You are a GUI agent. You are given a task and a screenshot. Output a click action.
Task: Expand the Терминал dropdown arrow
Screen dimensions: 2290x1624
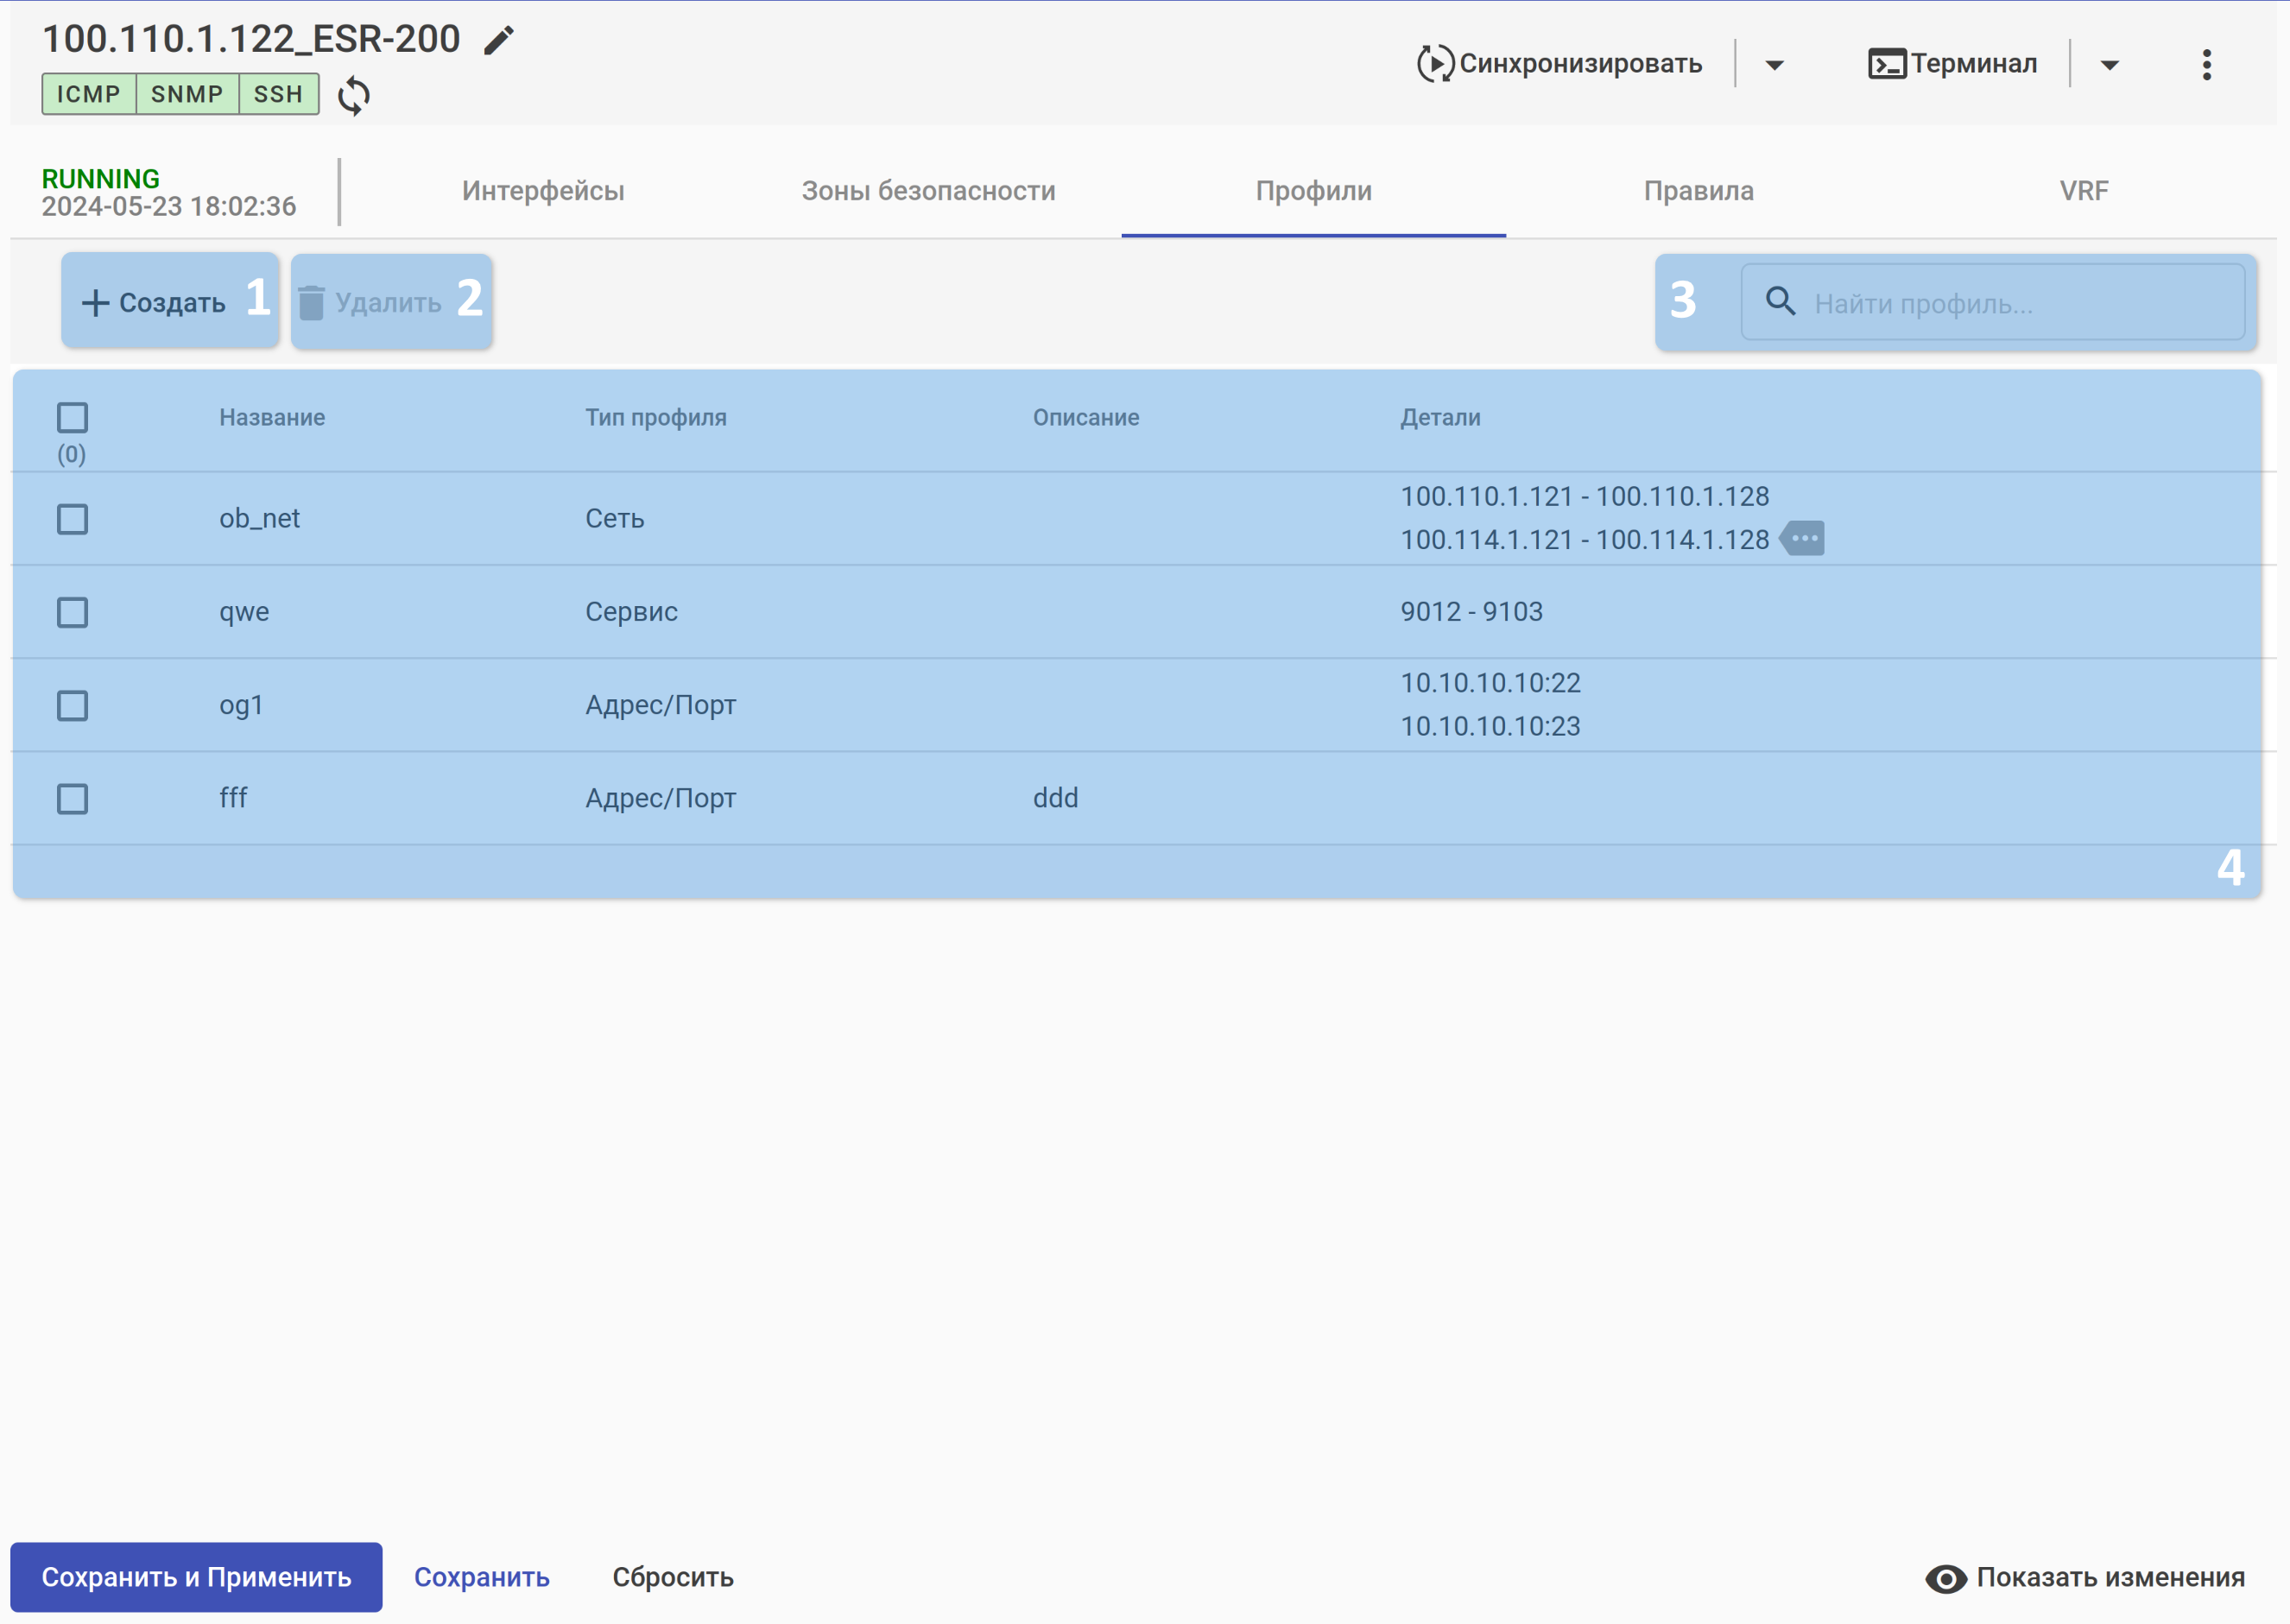click(2109, 65)
